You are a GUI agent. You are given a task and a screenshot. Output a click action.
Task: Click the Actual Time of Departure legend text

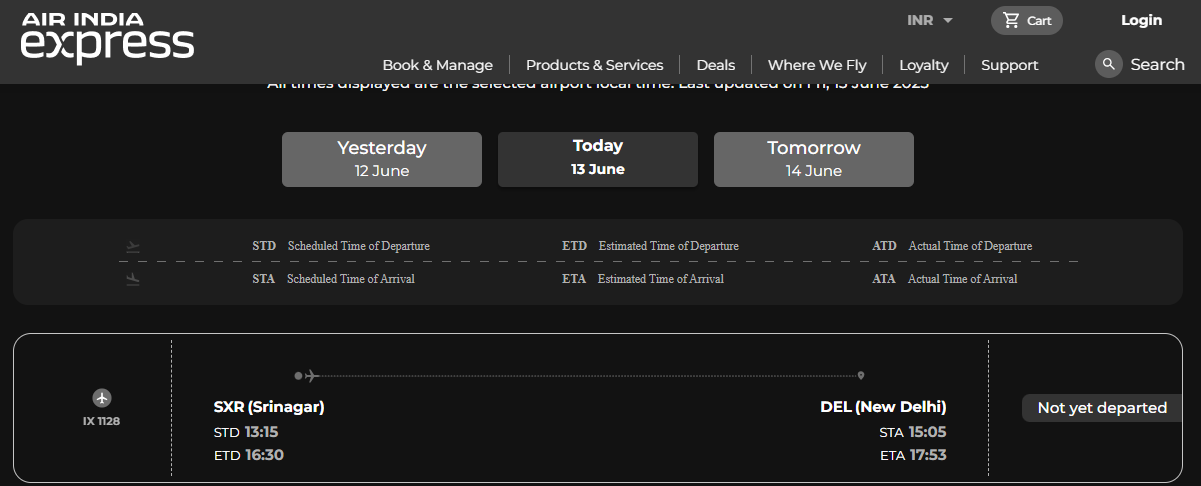[970, 246]
